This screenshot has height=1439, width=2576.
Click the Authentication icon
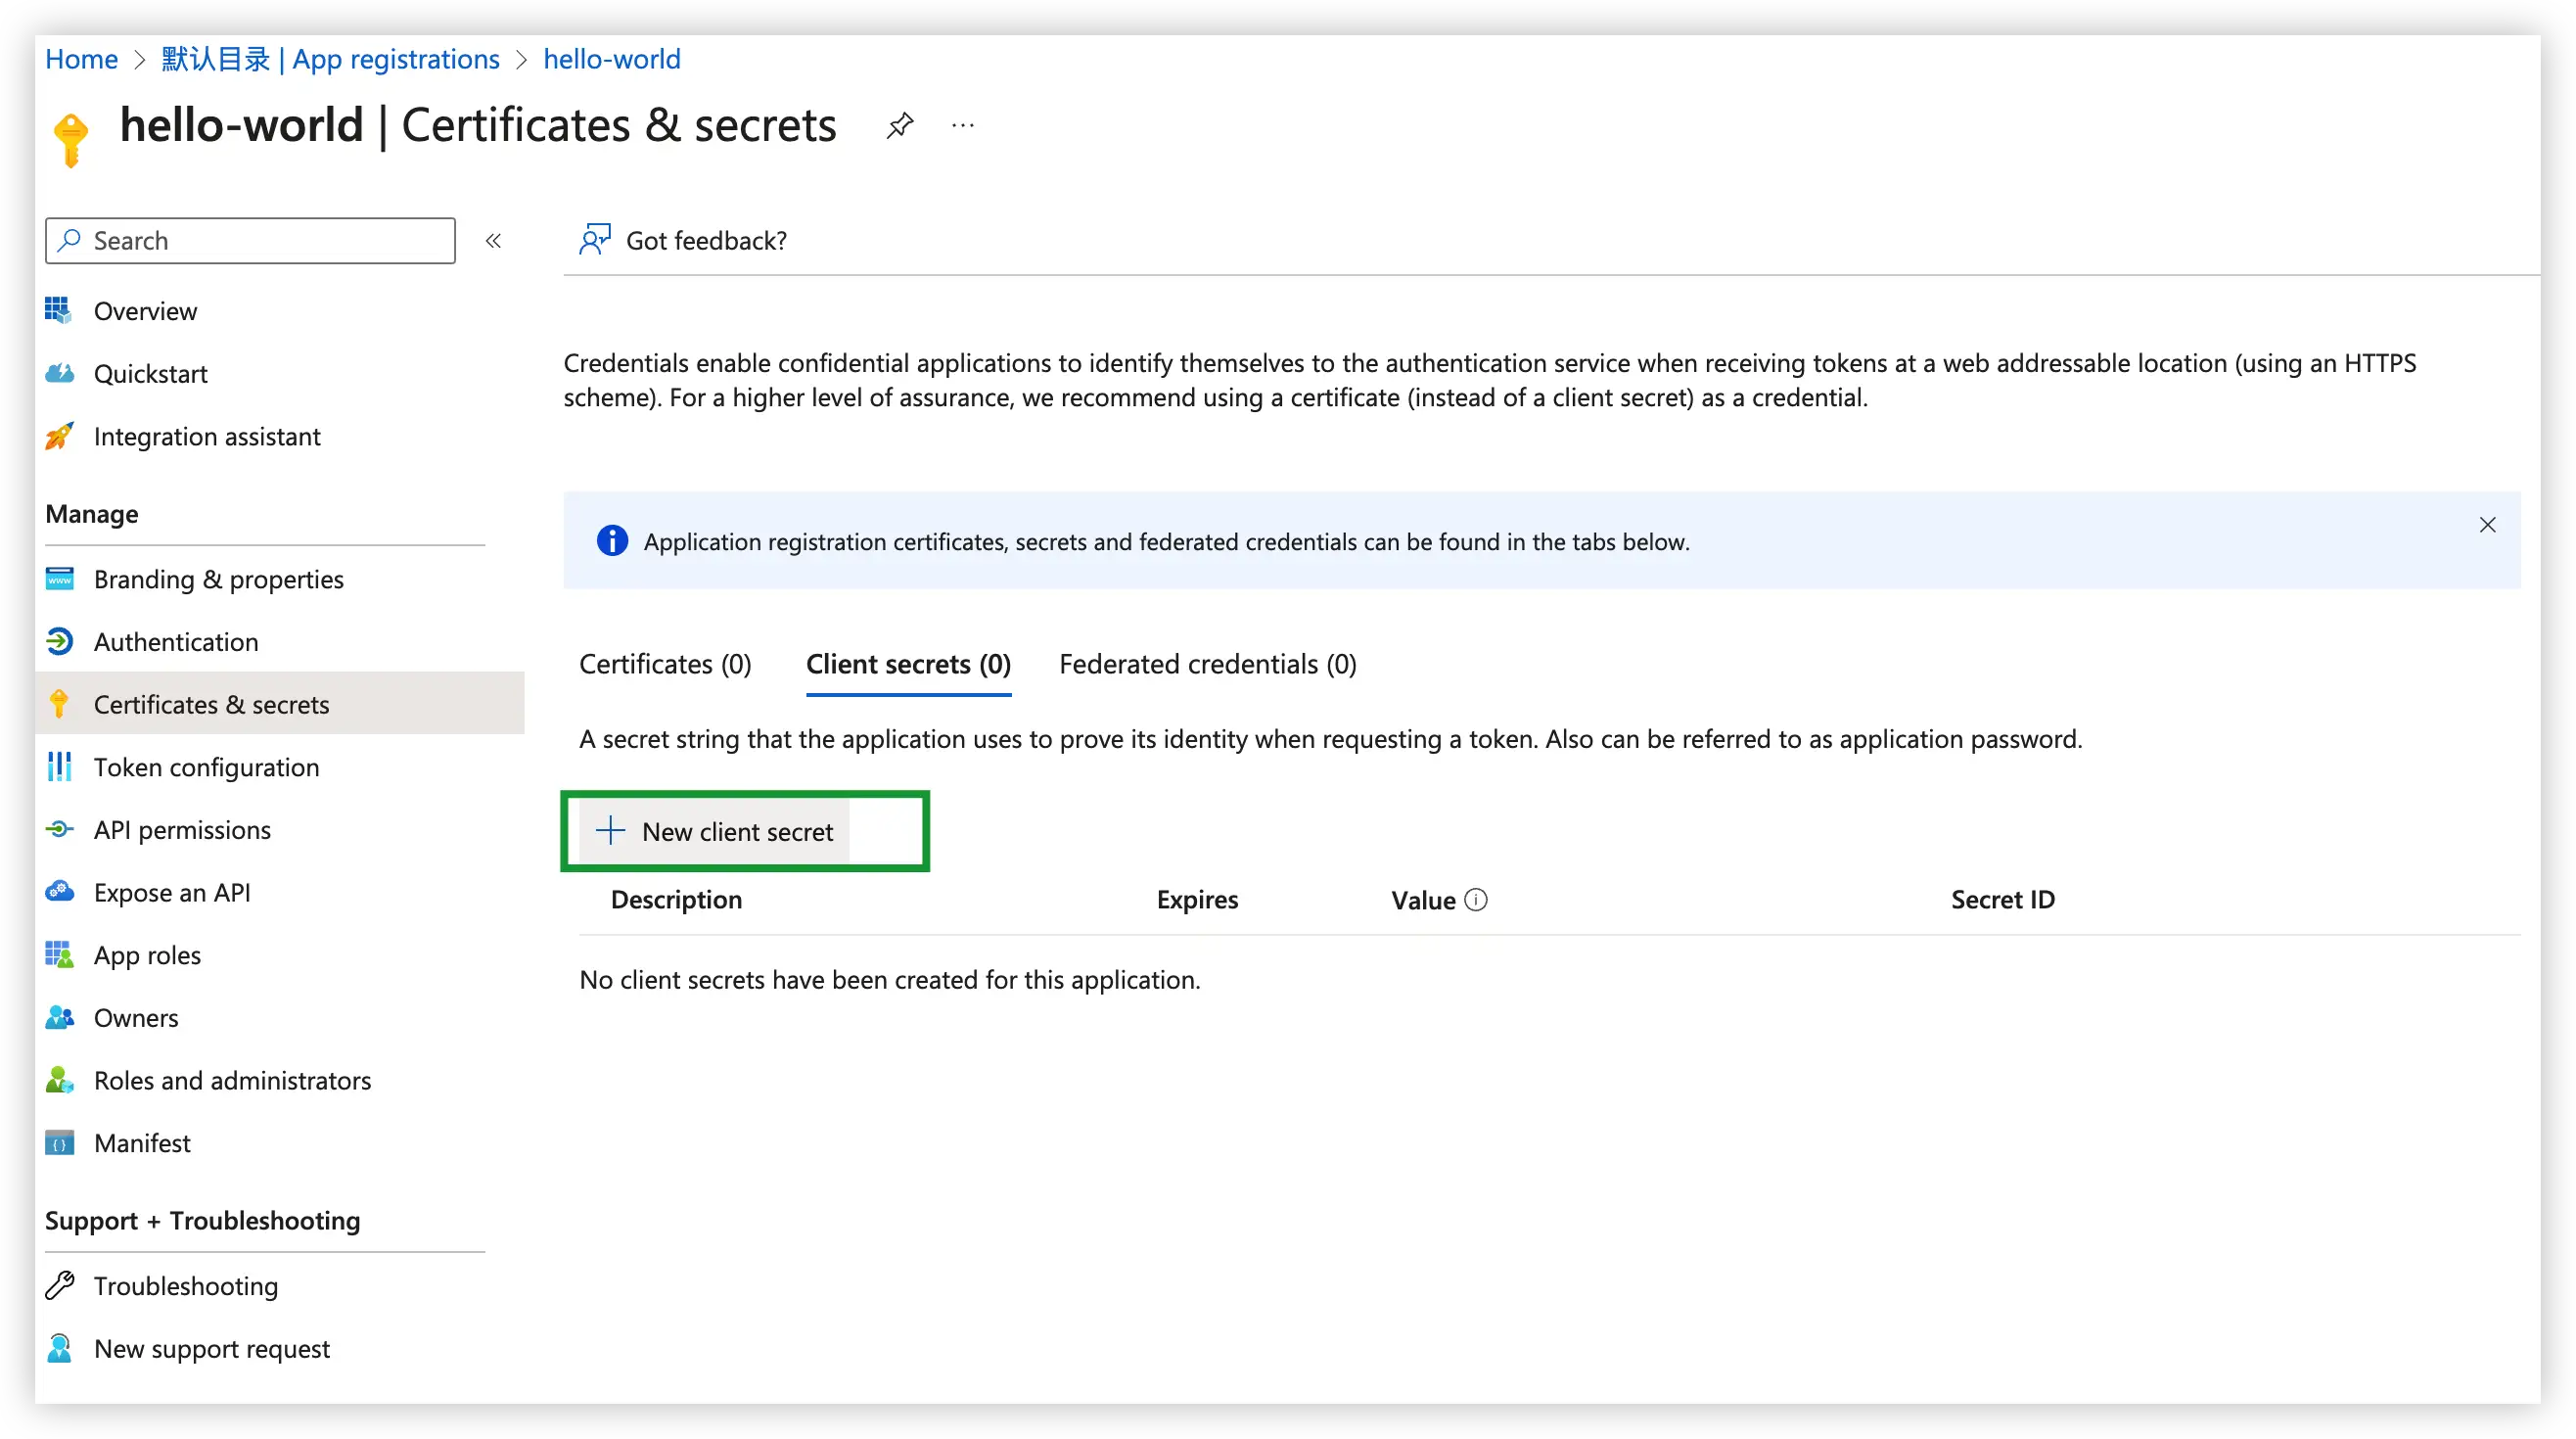59,642
